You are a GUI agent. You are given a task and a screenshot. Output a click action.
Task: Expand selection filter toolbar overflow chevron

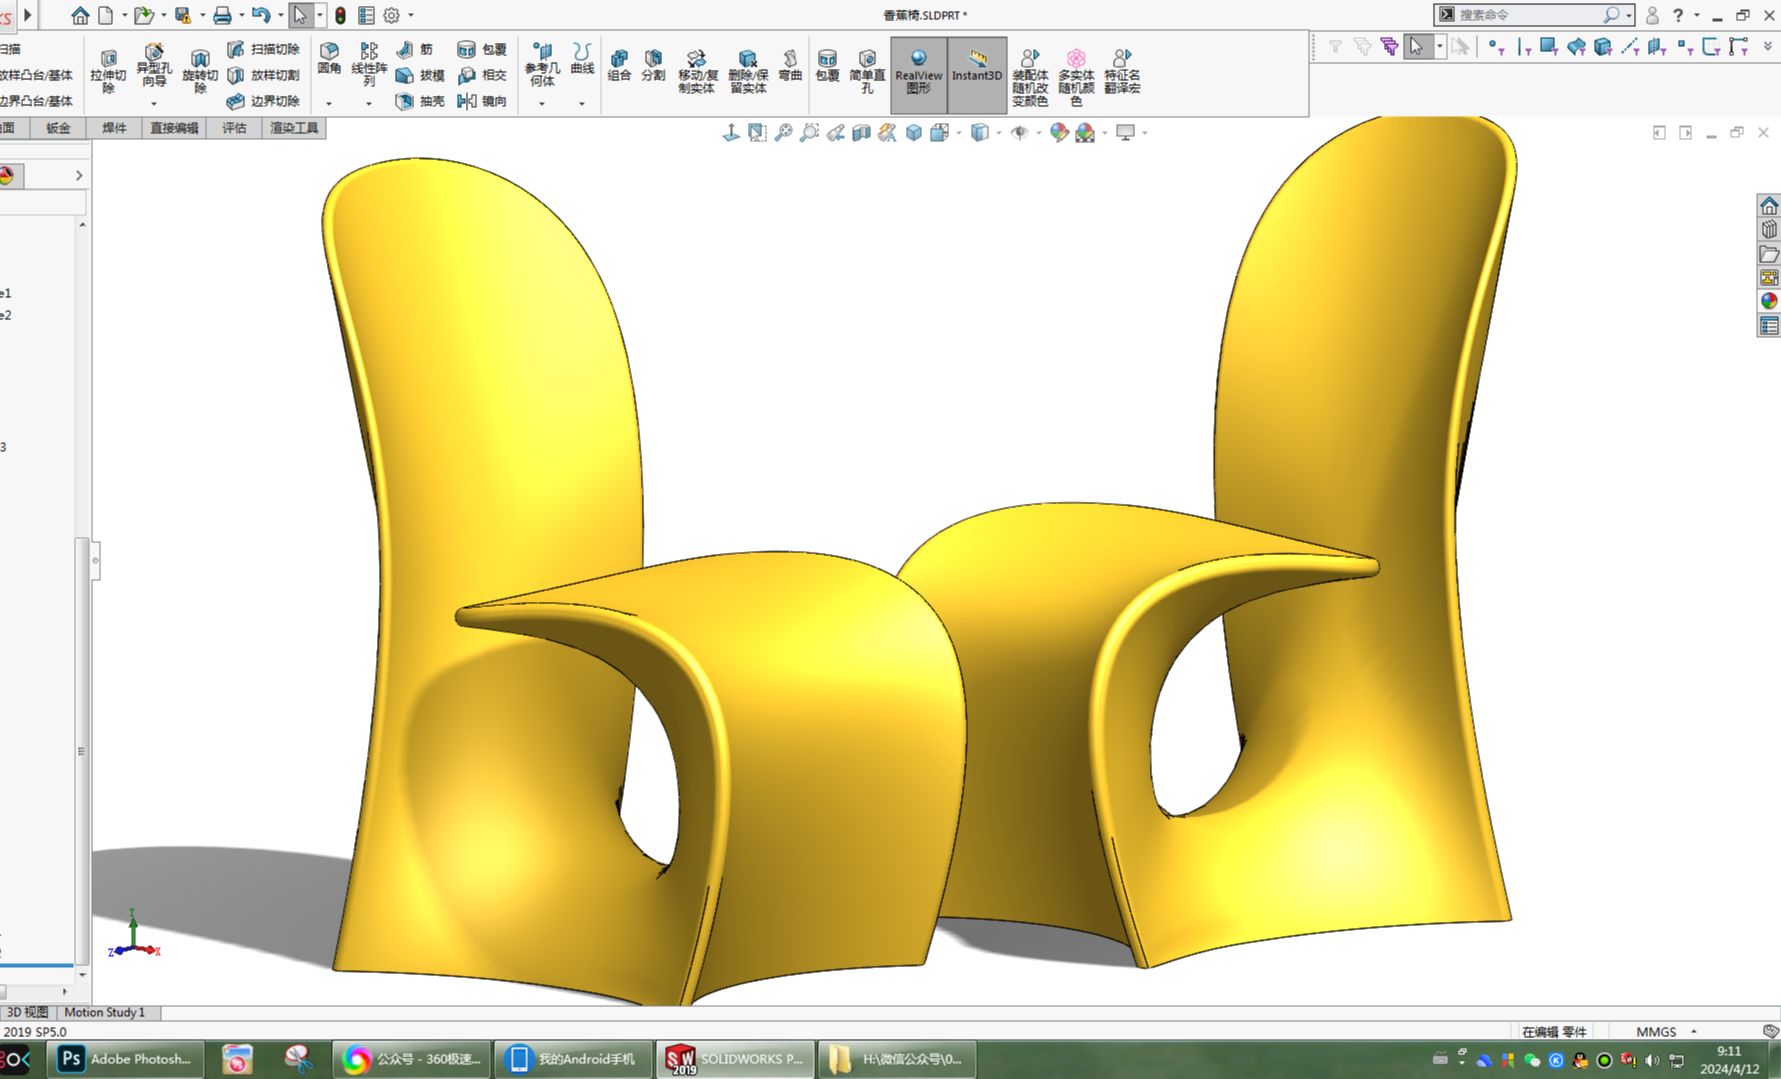coord(1767,46)
